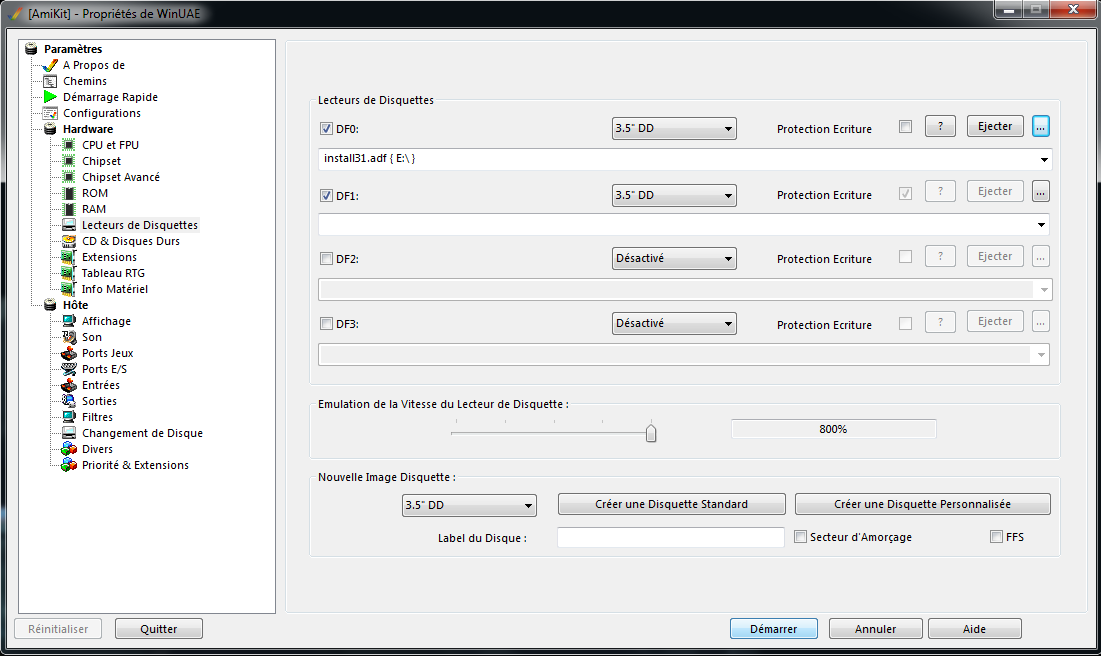This screenshot has width=1101, height=656.
Task: Click Créer une Disquette Standard
Action: coord(672,504)
